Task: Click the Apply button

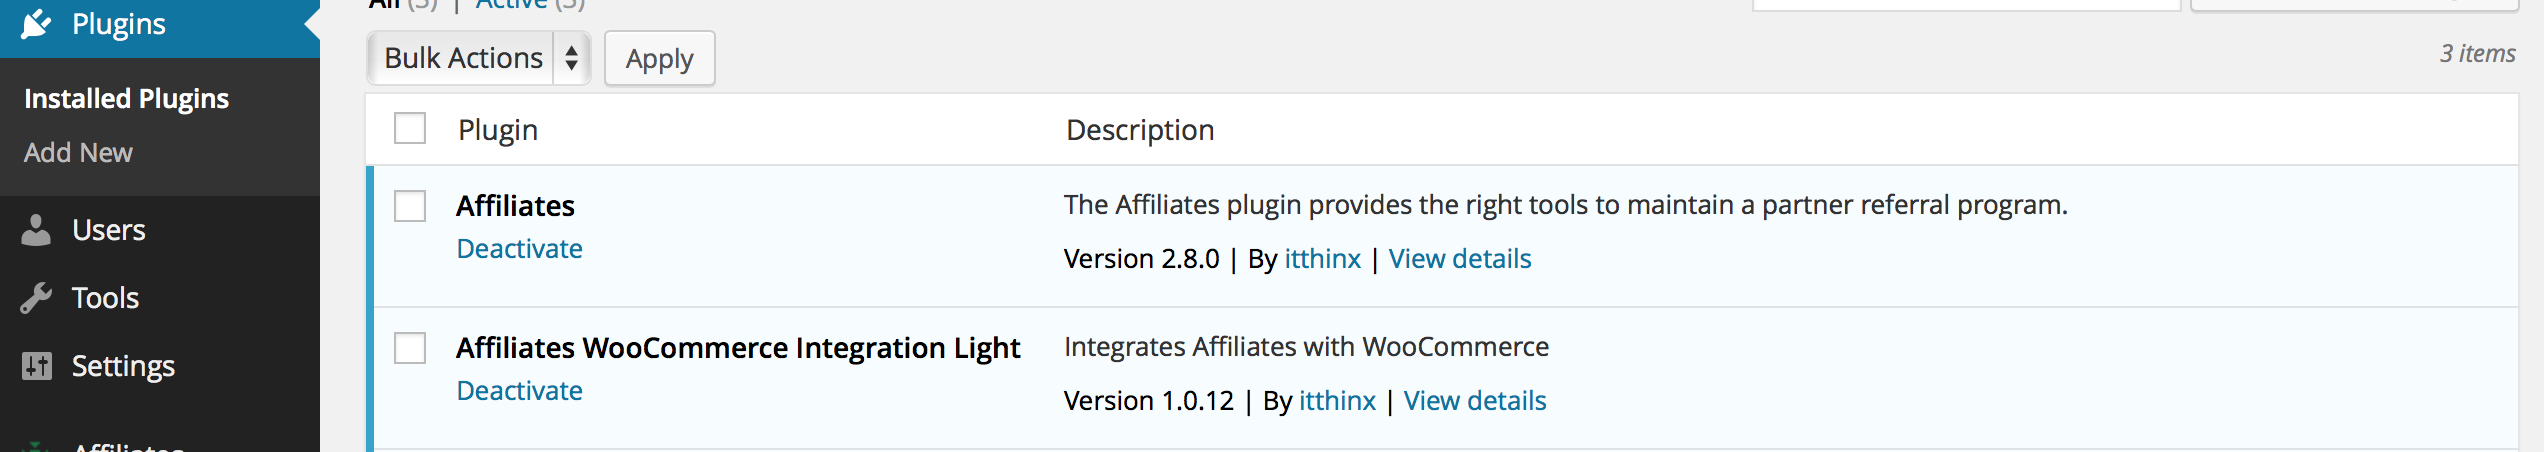Action: pyautogui.click(x=660, y=58)
